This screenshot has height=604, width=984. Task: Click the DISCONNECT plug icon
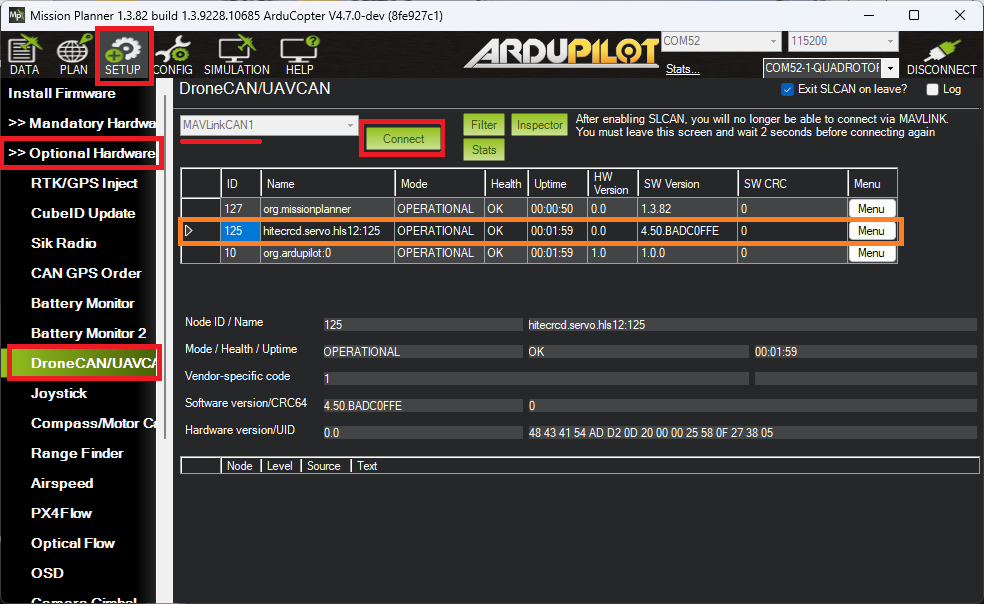[x=941, y=57]
